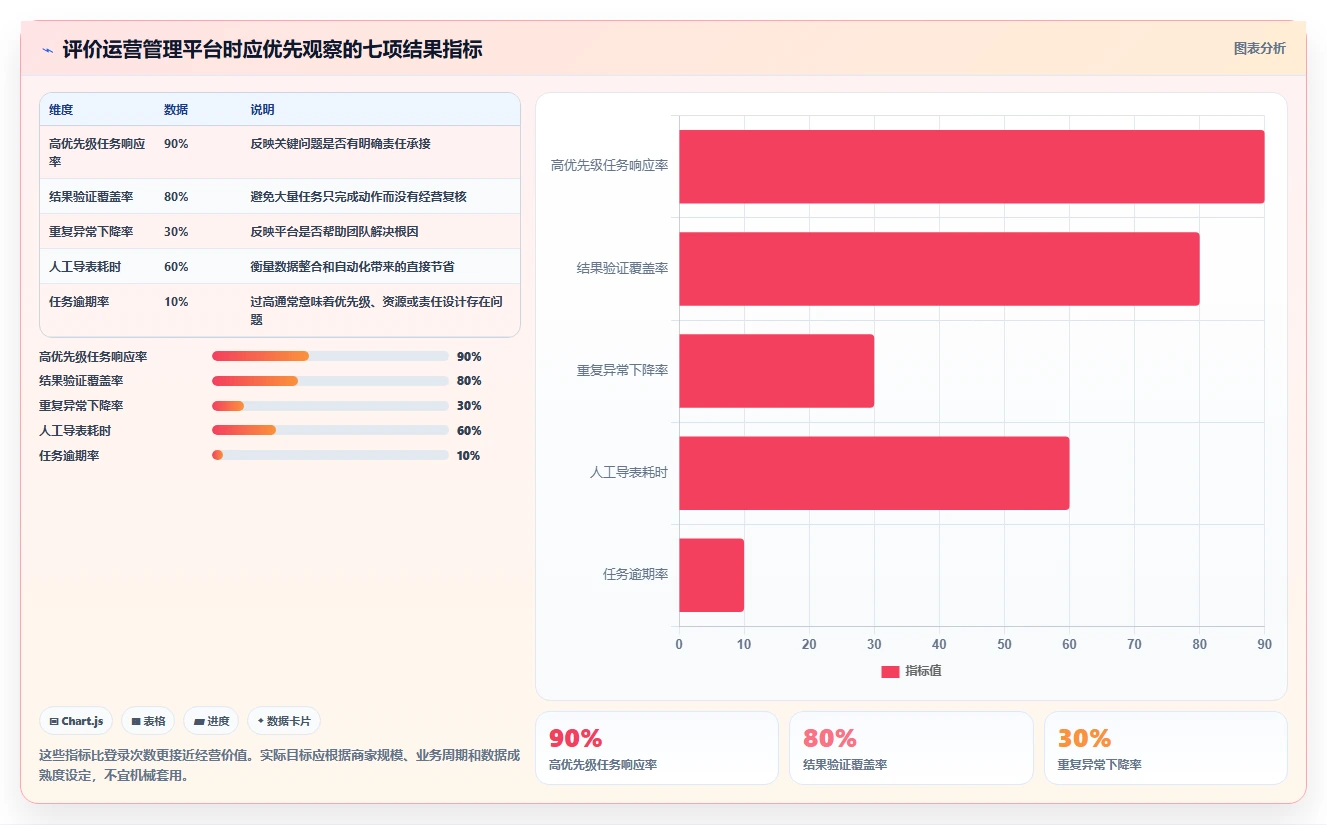Open the 90% 高优先级任务响应率 data card
The image size is (1327, 825).
point(656,748)
